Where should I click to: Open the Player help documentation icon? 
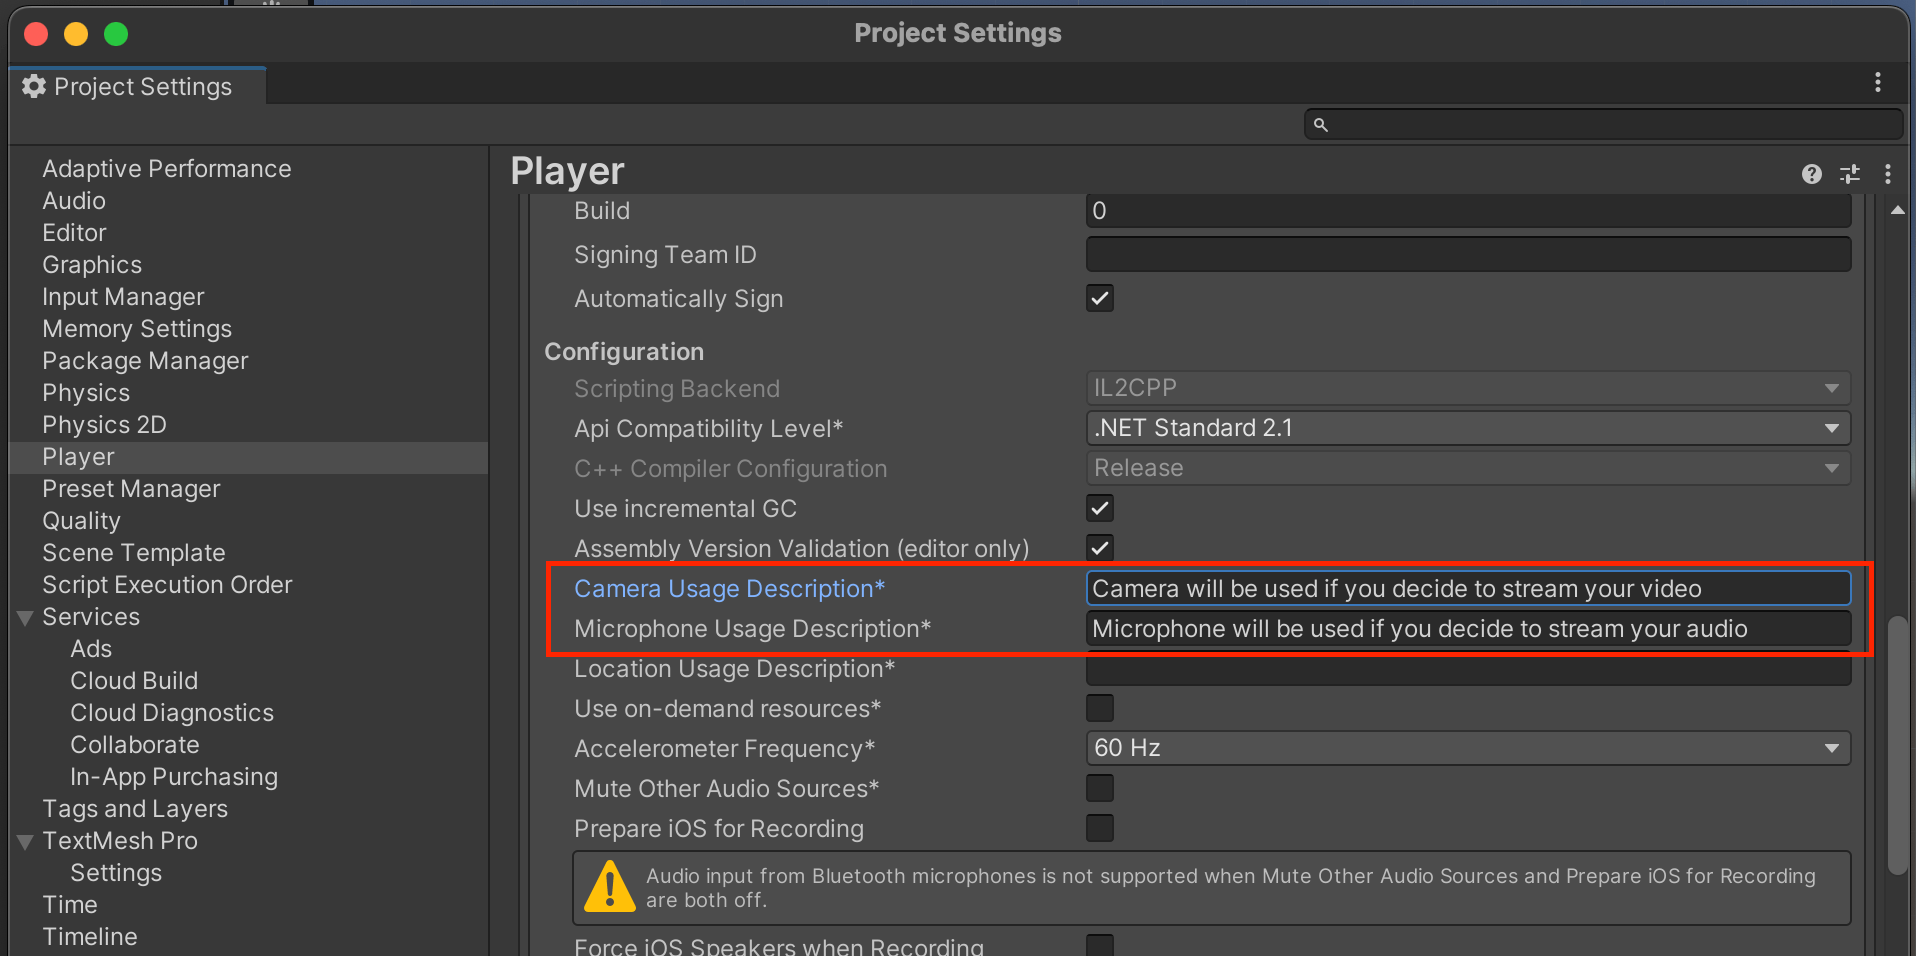click(1811, 174)
